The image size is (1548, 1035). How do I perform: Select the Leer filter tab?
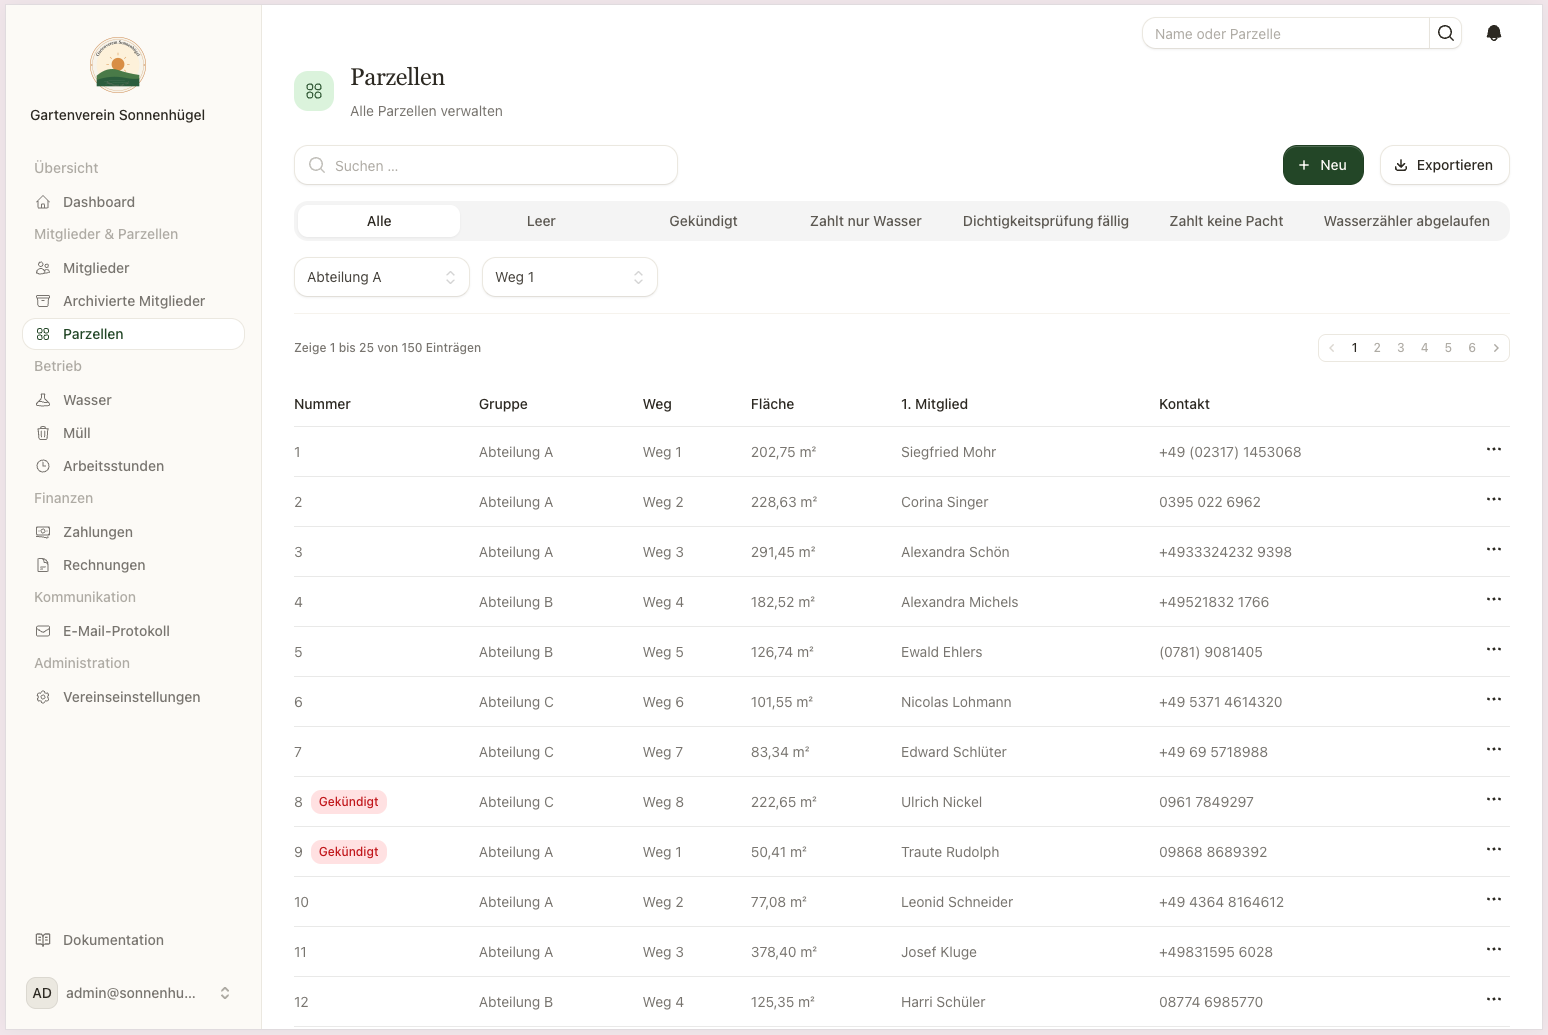tap(541, 221)
